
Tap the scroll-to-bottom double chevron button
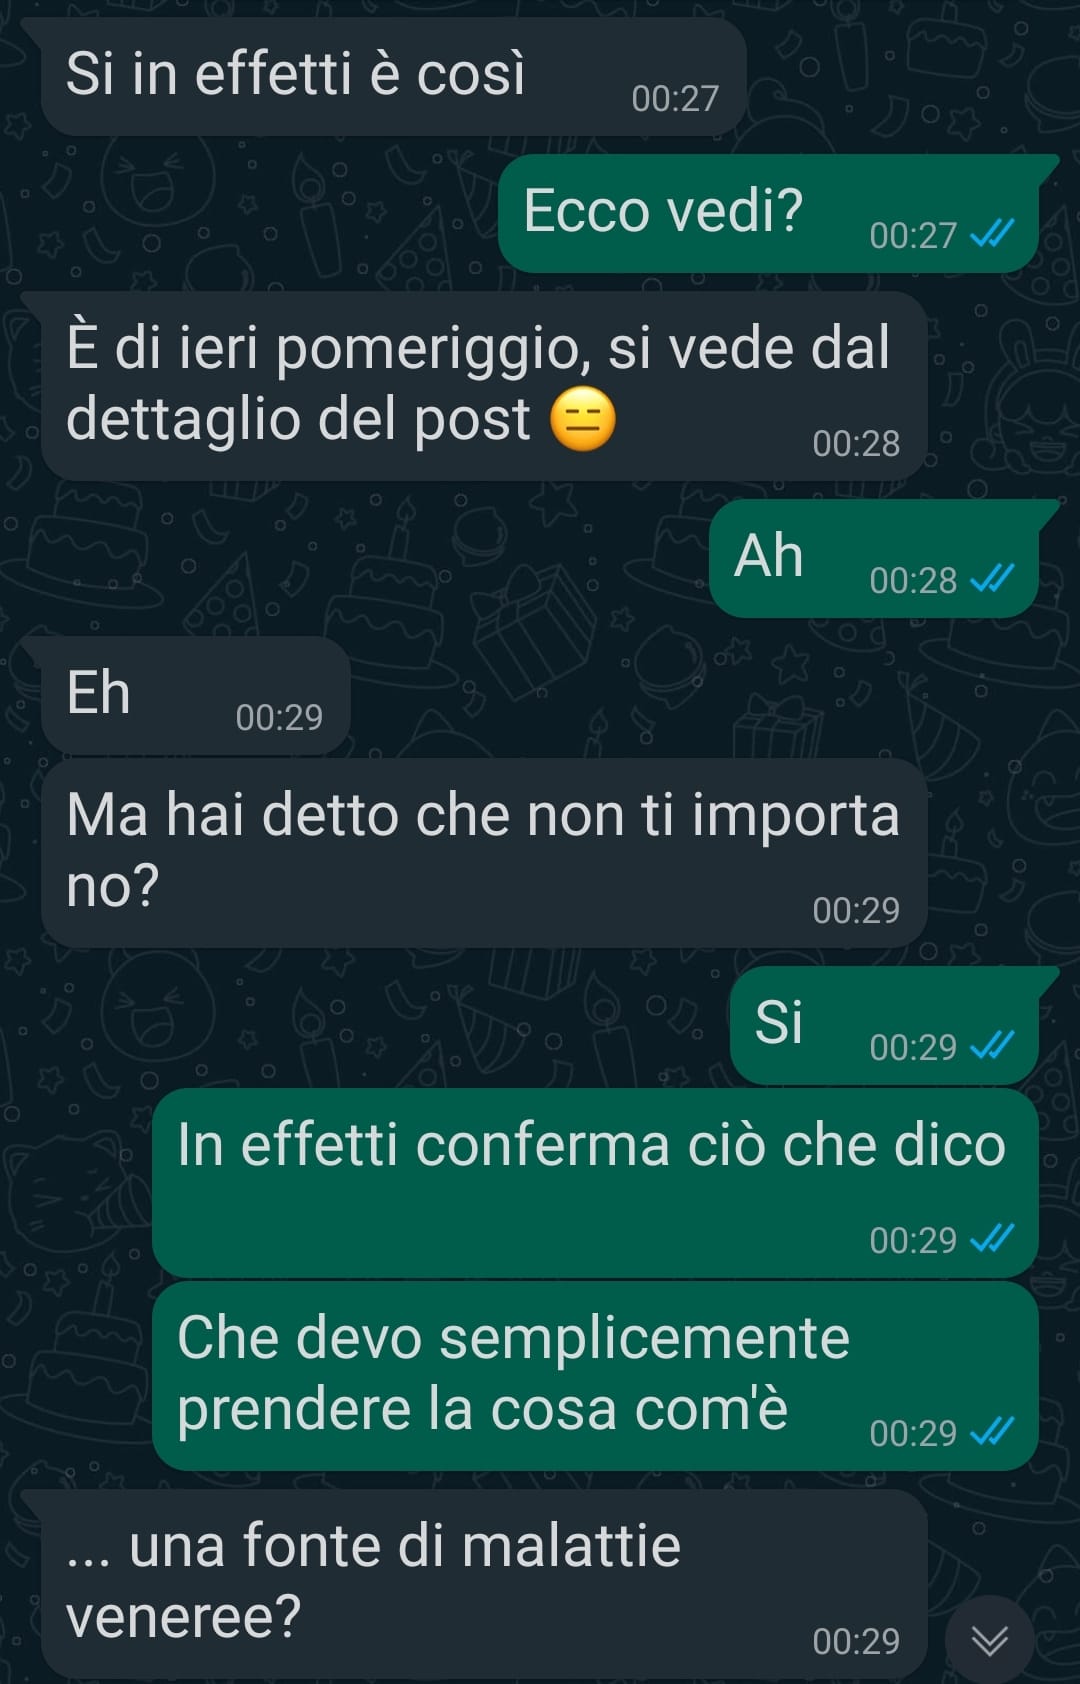[x=989, y=1640]
